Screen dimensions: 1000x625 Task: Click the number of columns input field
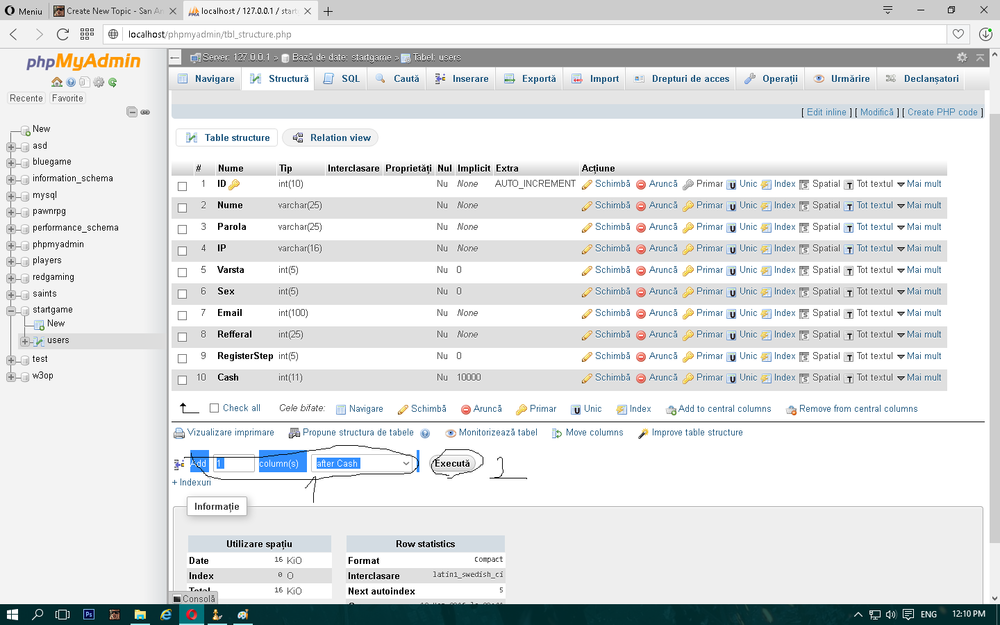click(234, 463)
